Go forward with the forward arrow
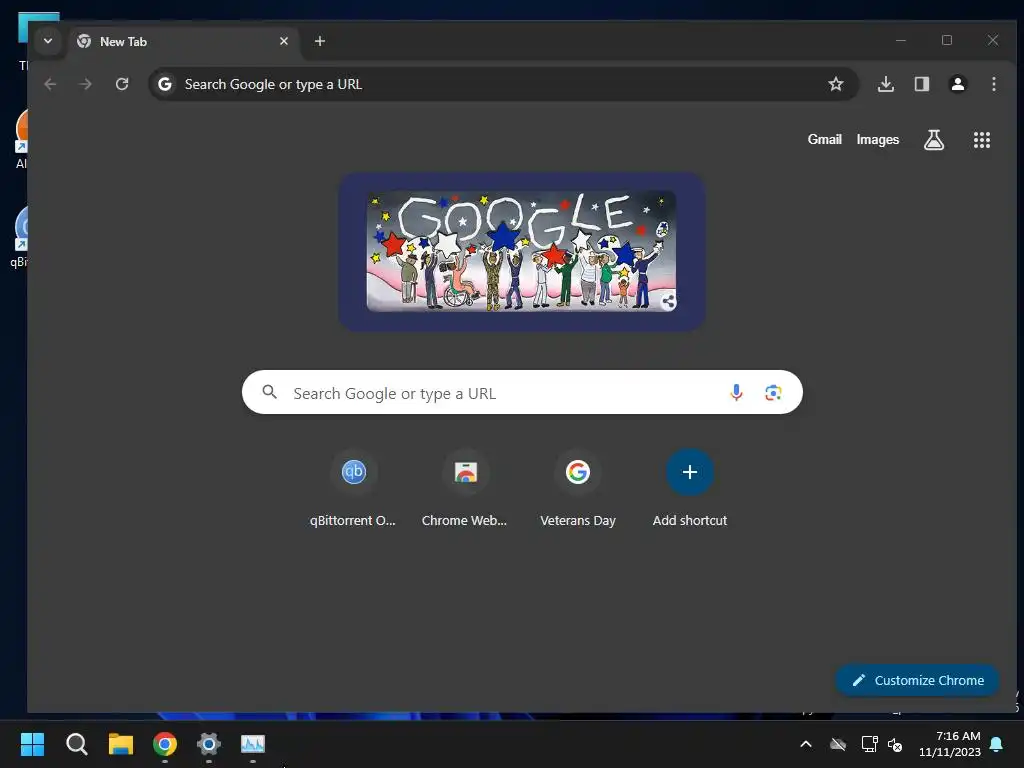1024x768 pixels. pos(86,84)
